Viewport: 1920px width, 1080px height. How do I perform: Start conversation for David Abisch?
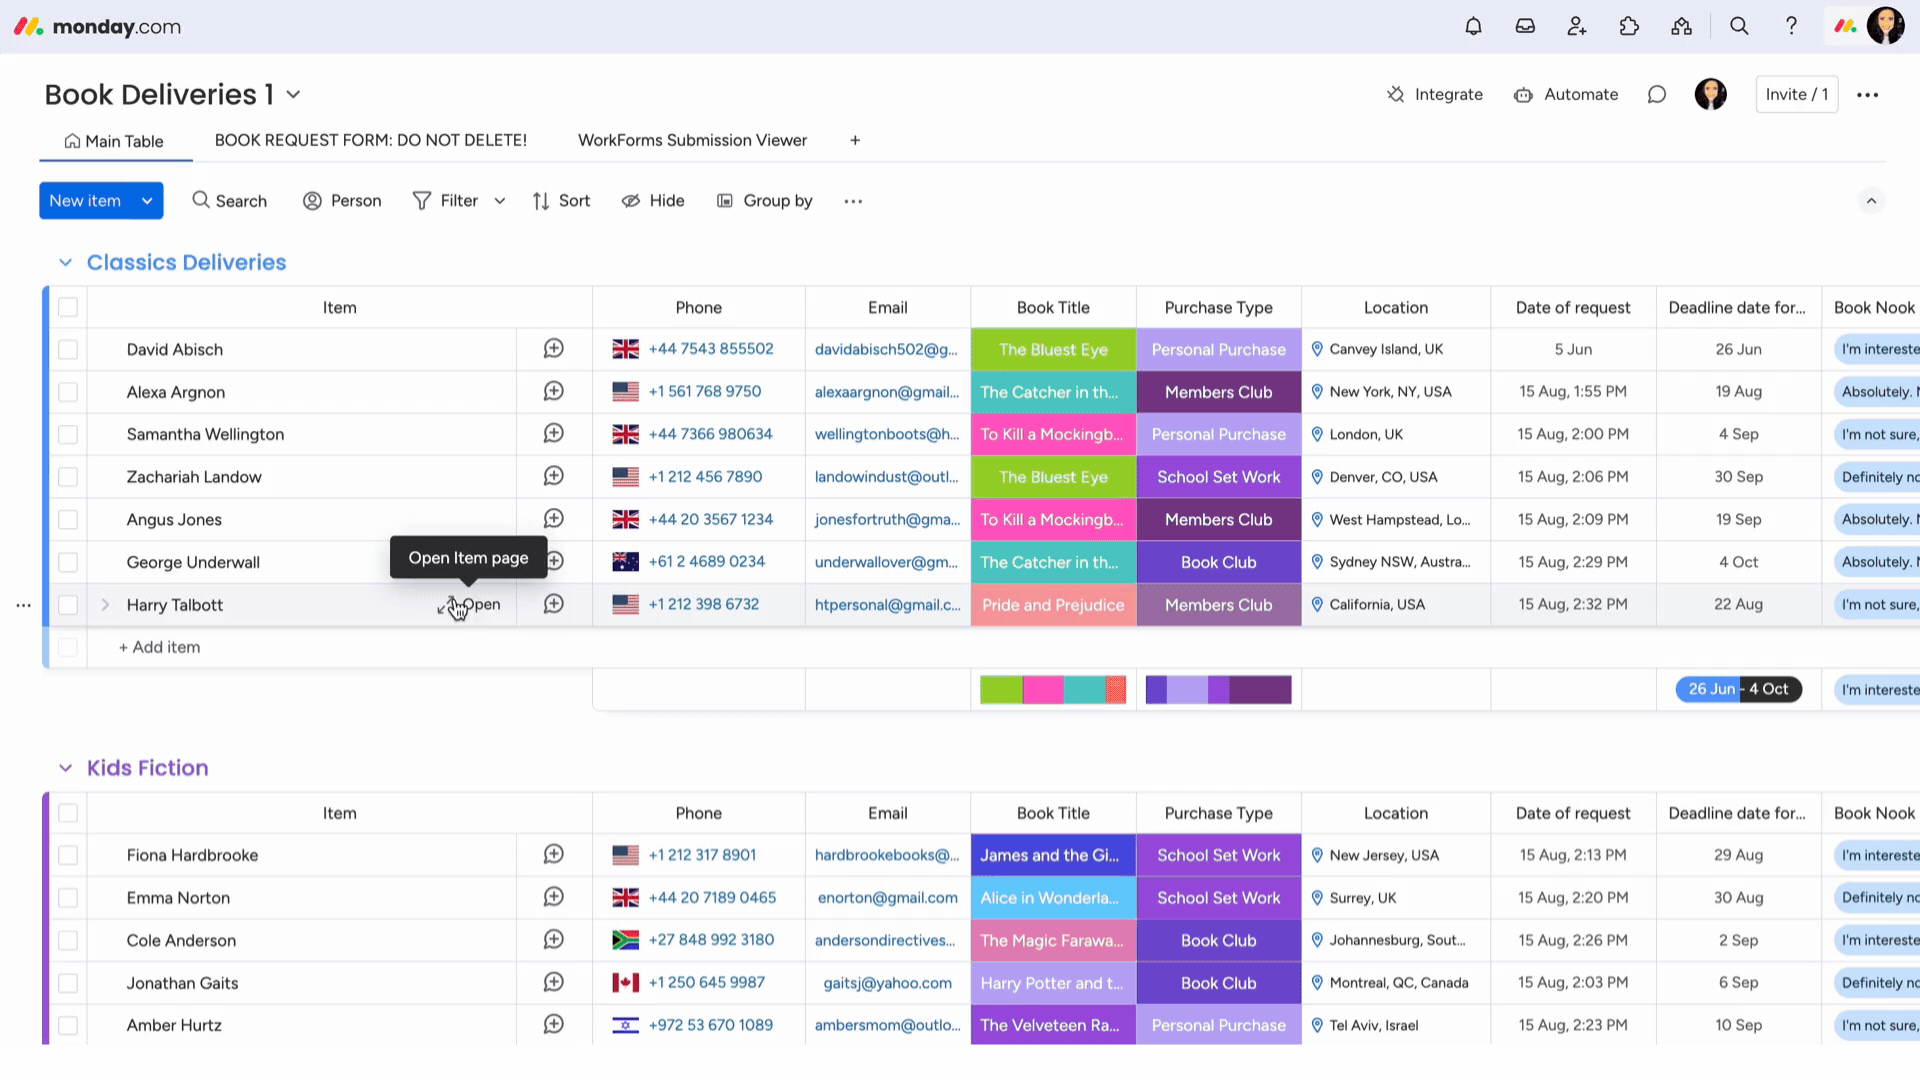(x=554, y=349)
